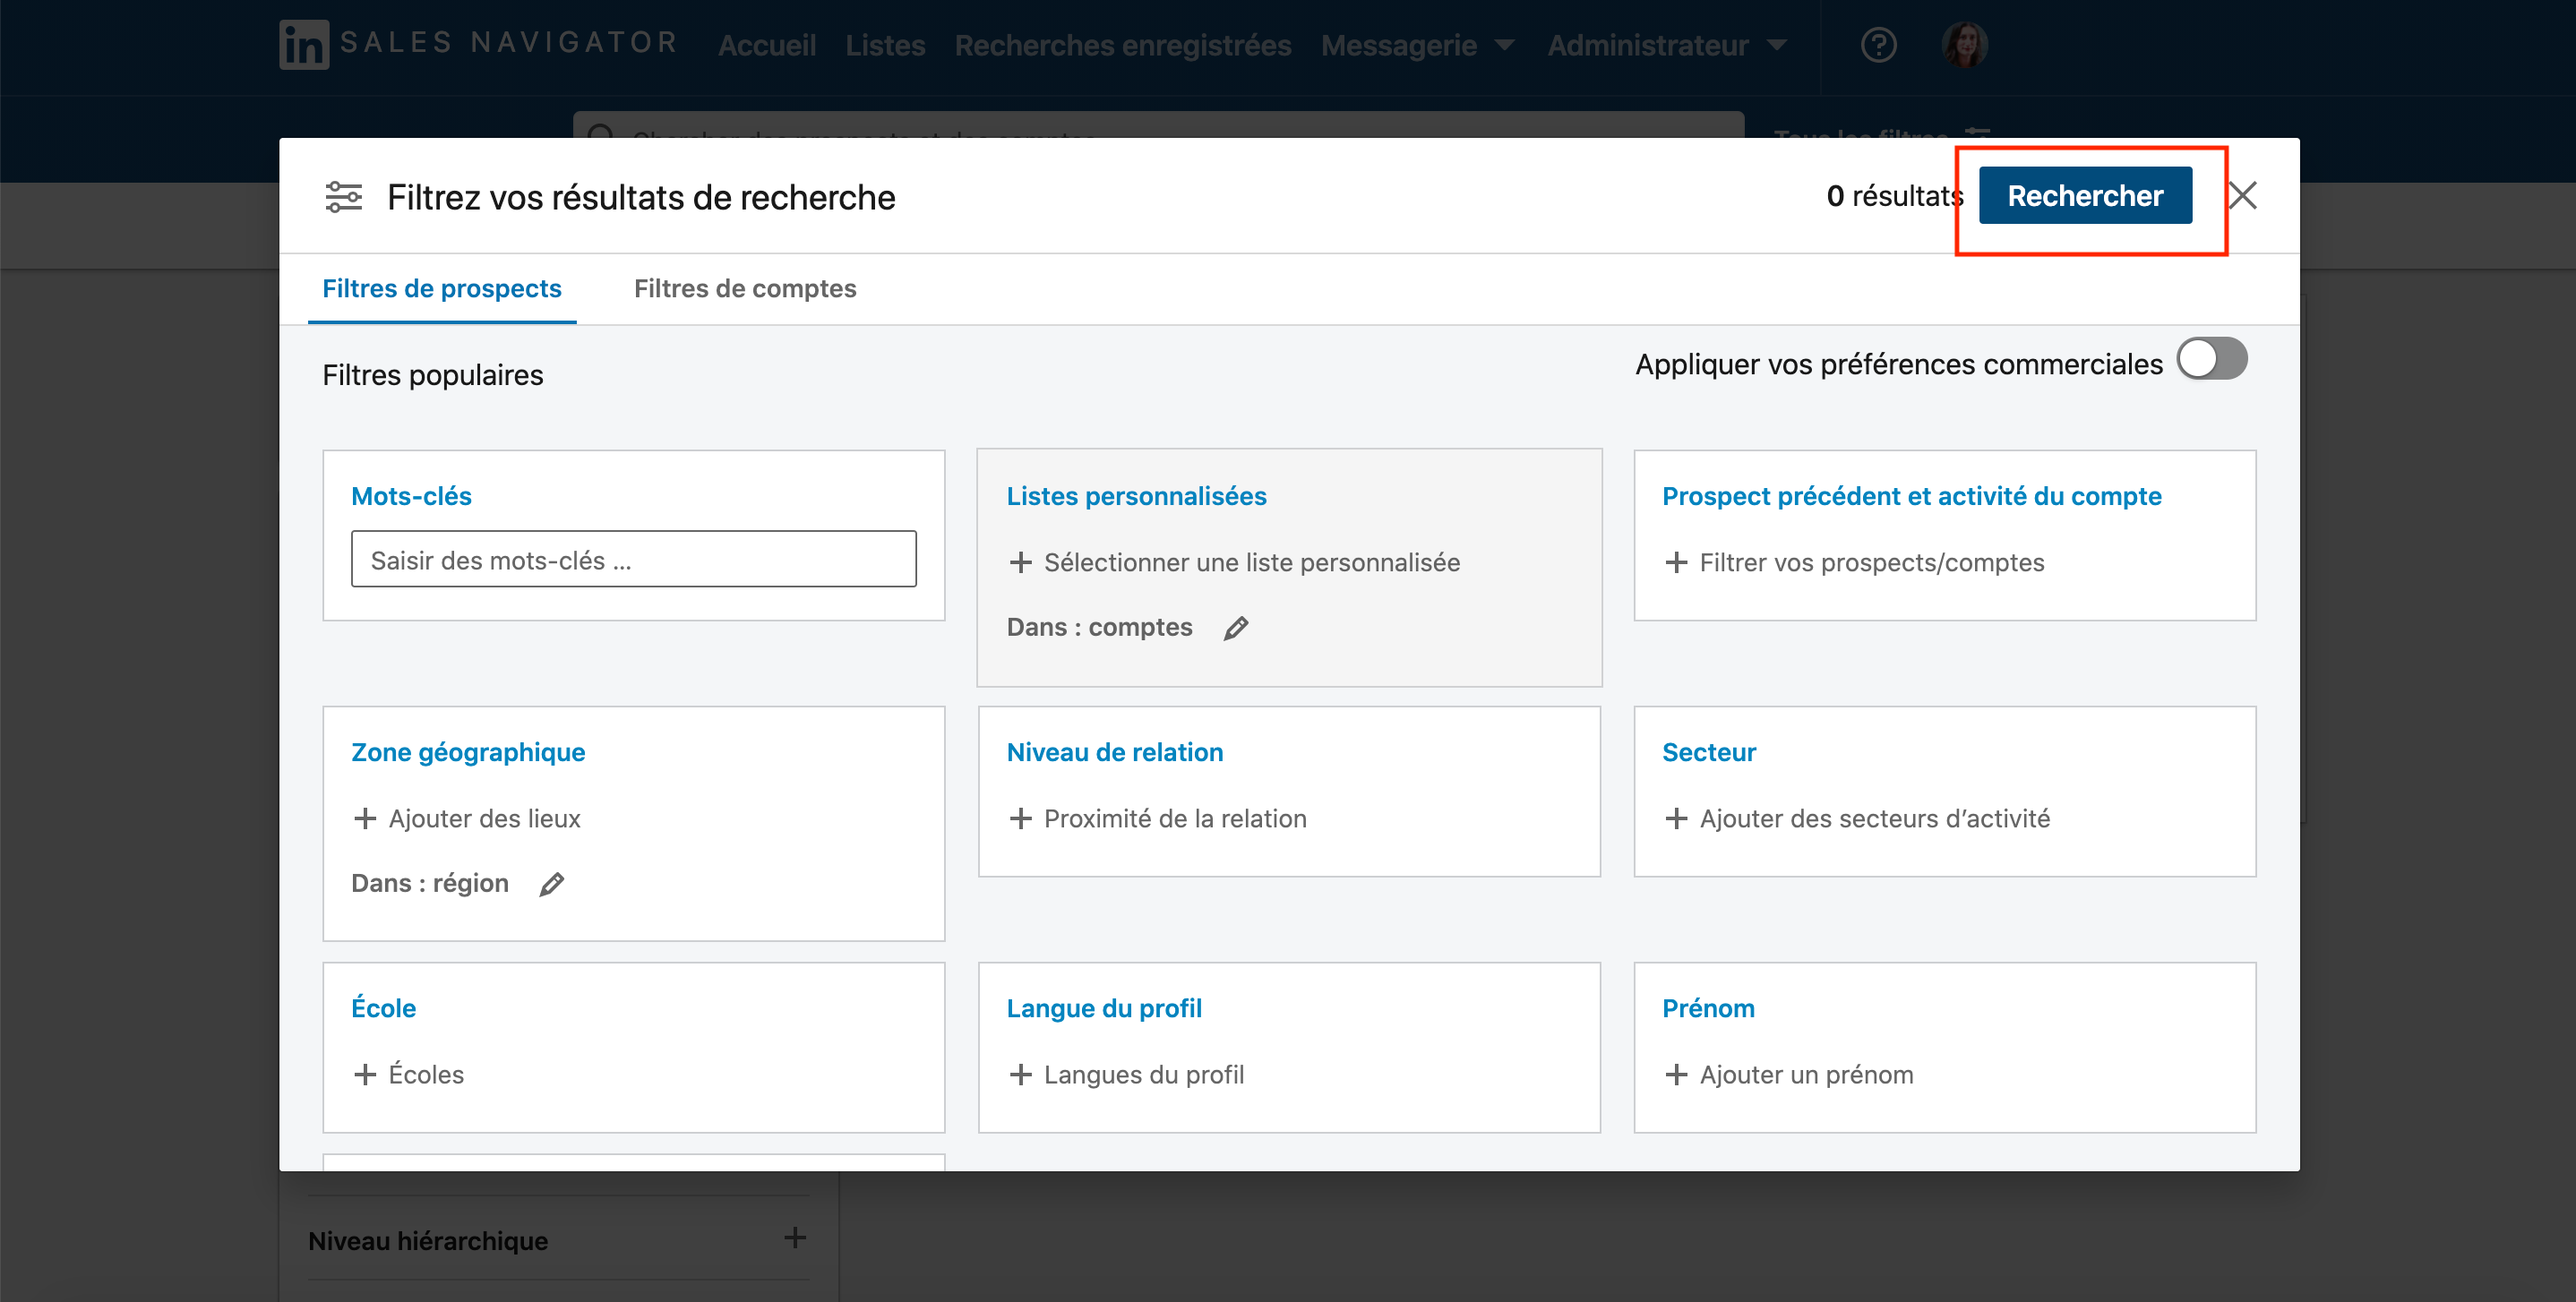Choose 'Langues du profil' option
Image resolution: width=2576 pixels, height=1302 pixels.
pyautogui.click(x=1144, y=1075)
